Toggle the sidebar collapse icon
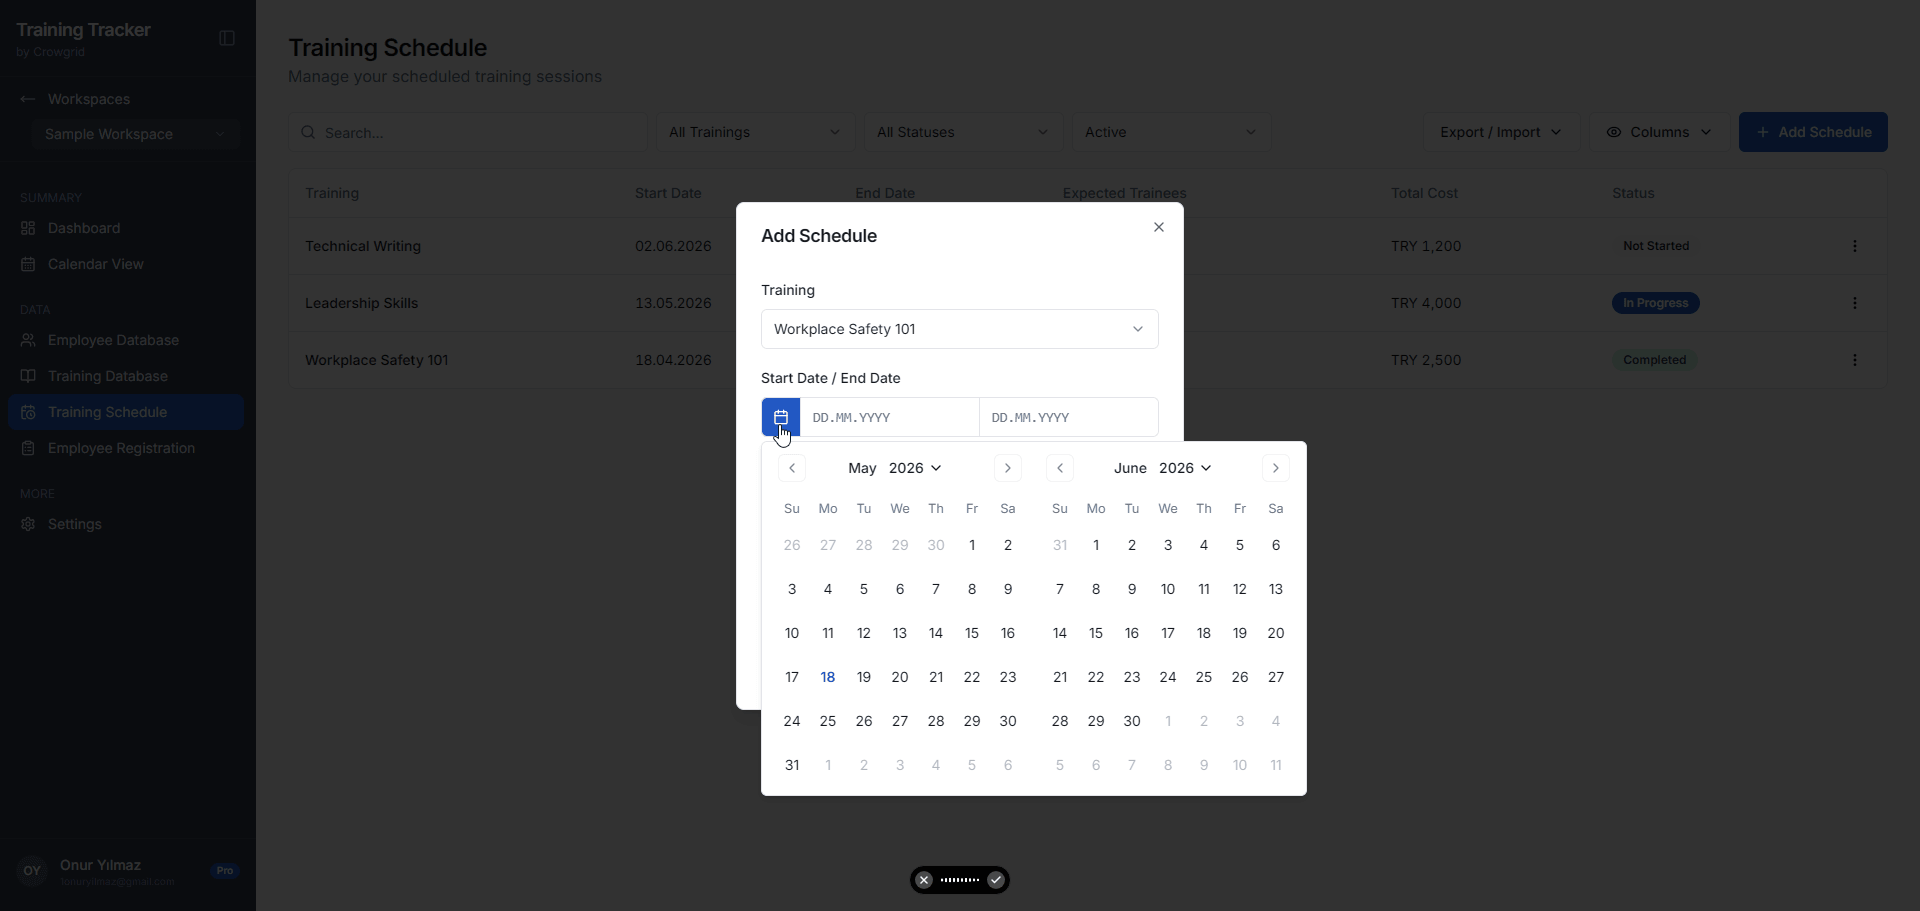1920x911 pixels. 227,38
